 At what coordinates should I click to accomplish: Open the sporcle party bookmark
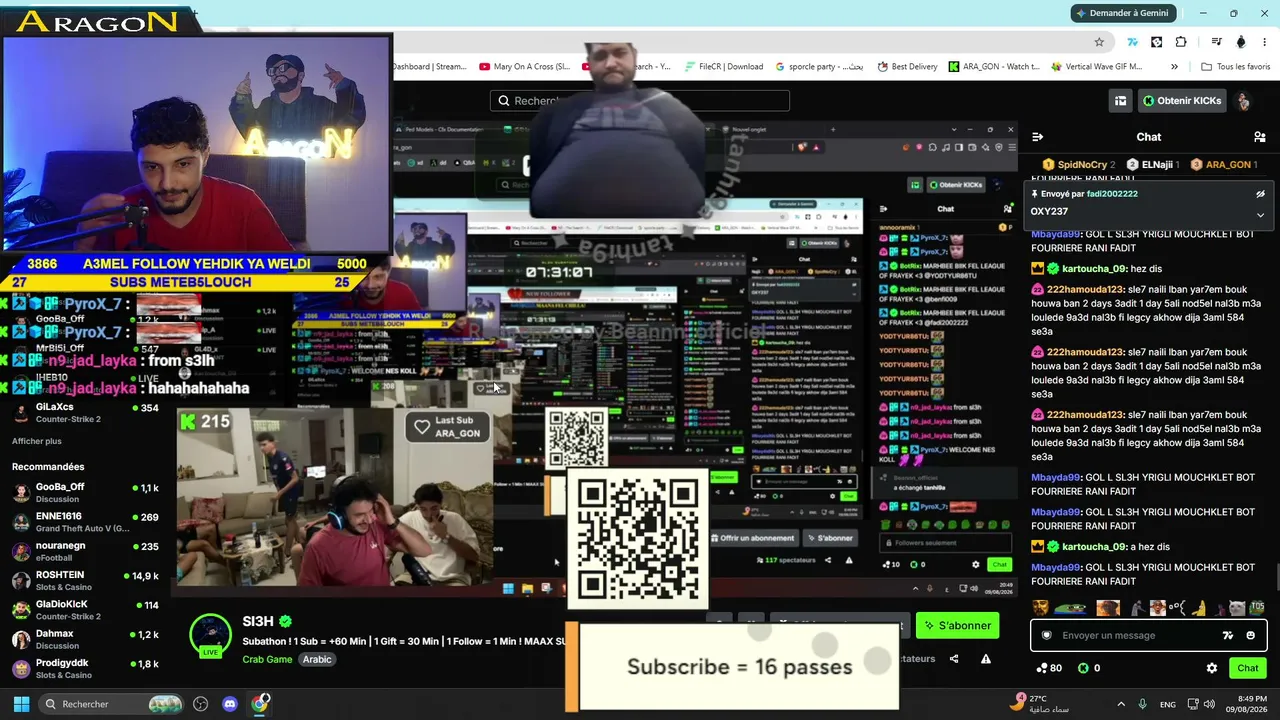click(819, 67)
